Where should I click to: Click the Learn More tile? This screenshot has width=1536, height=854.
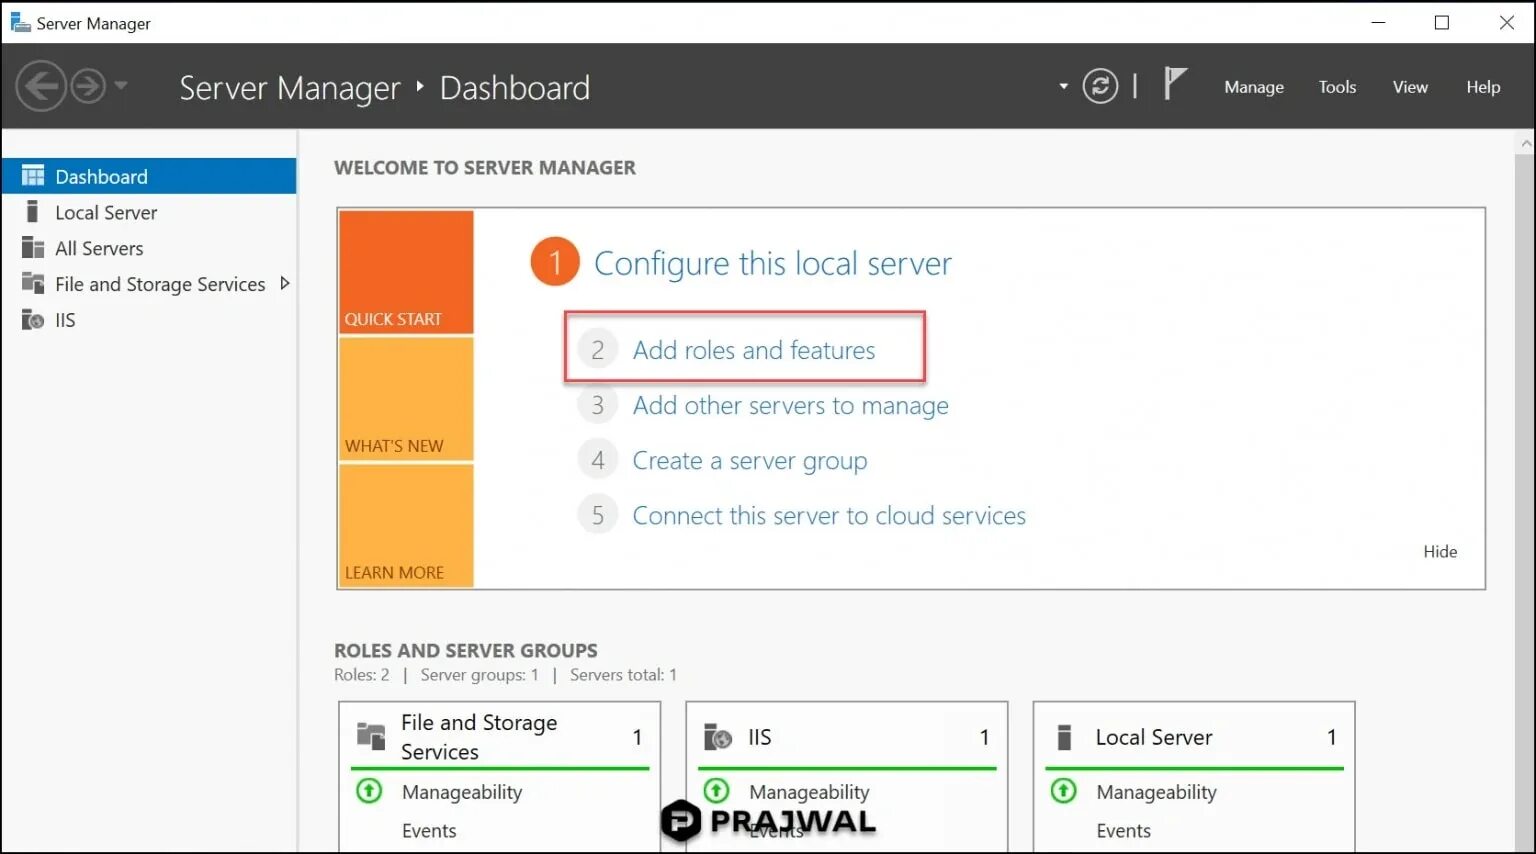(x=406, y=526)
